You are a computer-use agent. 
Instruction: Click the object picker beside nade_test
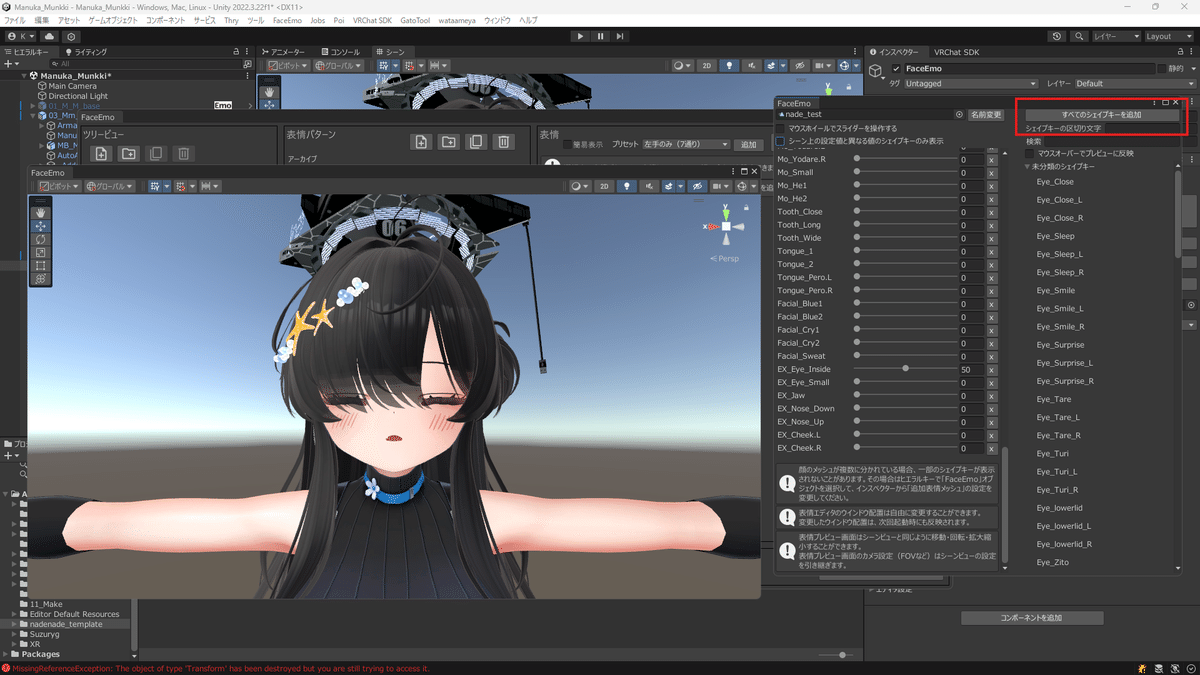959,115
